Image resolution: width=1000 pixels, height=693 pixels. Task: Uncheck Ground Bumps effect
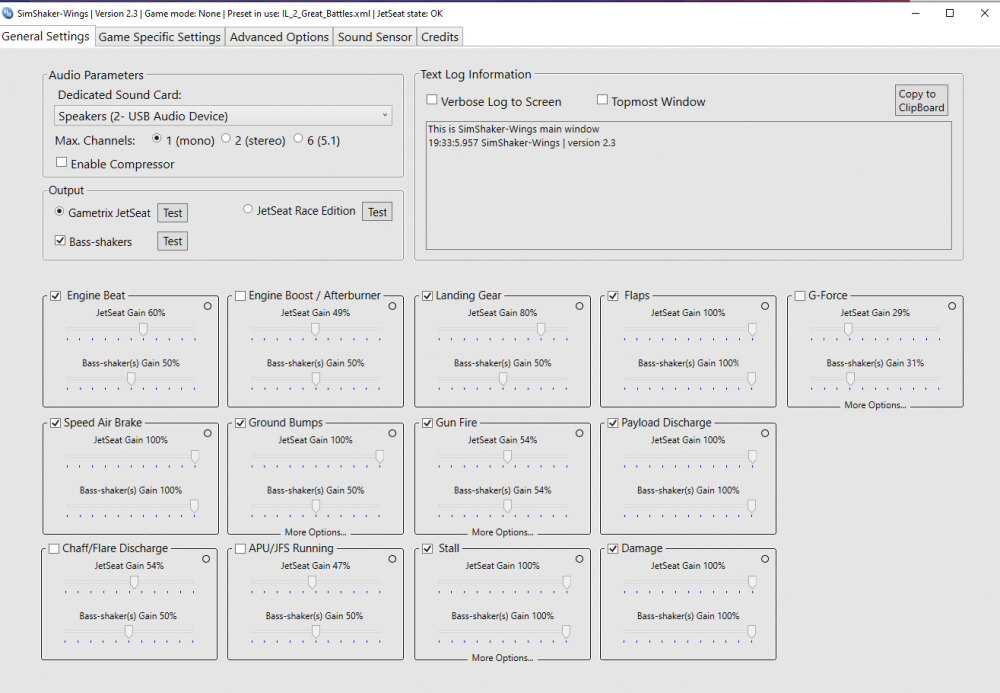240,423
